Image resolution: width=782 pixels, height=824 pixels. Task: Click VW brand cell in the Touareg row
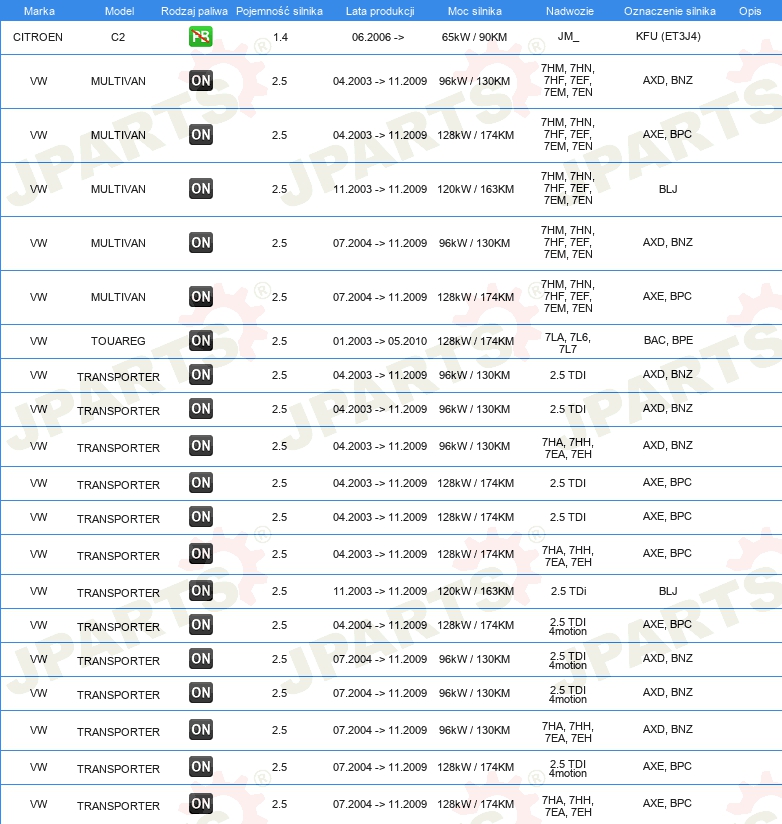click(x=38, y=341)
